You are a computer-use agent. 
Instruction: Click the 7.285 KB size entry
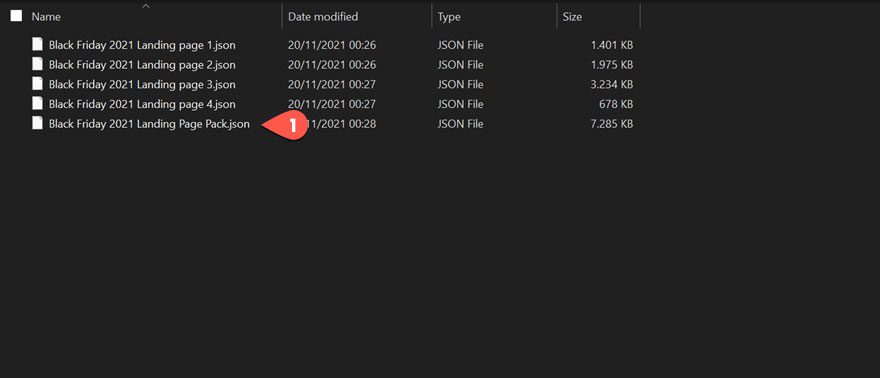612,123
